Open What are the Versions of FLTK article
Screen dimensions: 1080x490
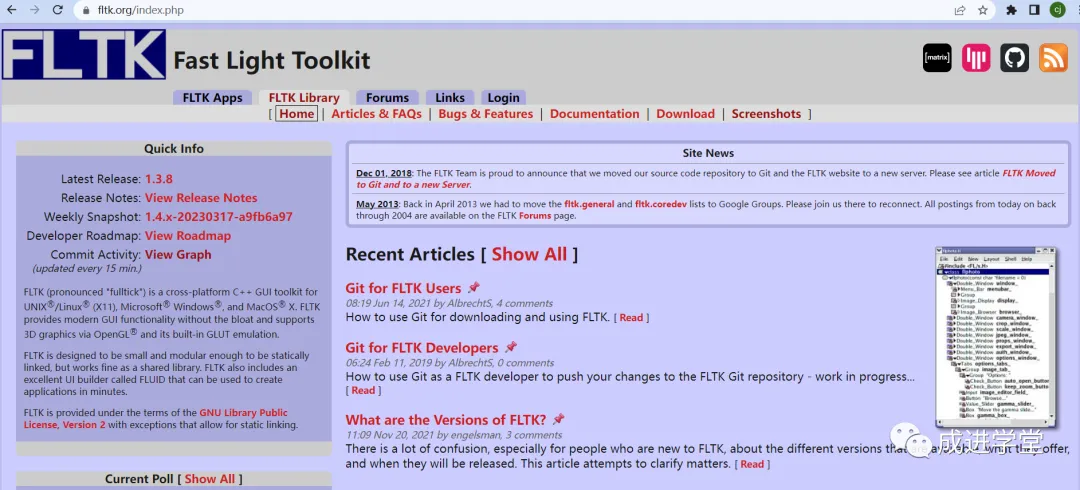446,420
